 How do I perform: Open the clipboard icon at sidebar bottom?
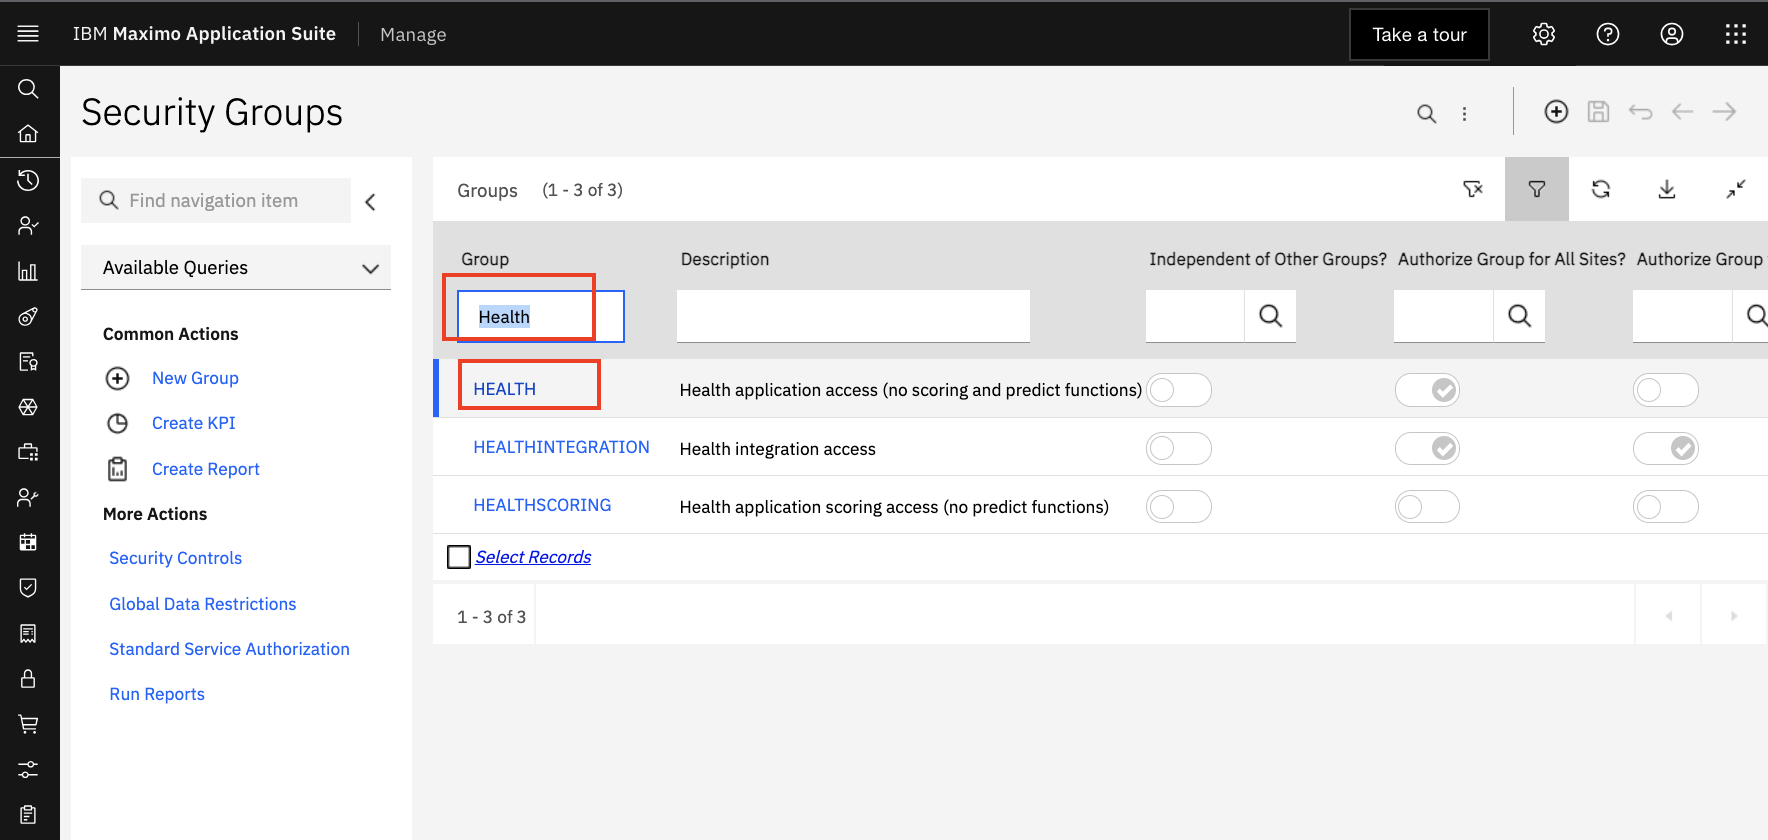pos(28,814)
